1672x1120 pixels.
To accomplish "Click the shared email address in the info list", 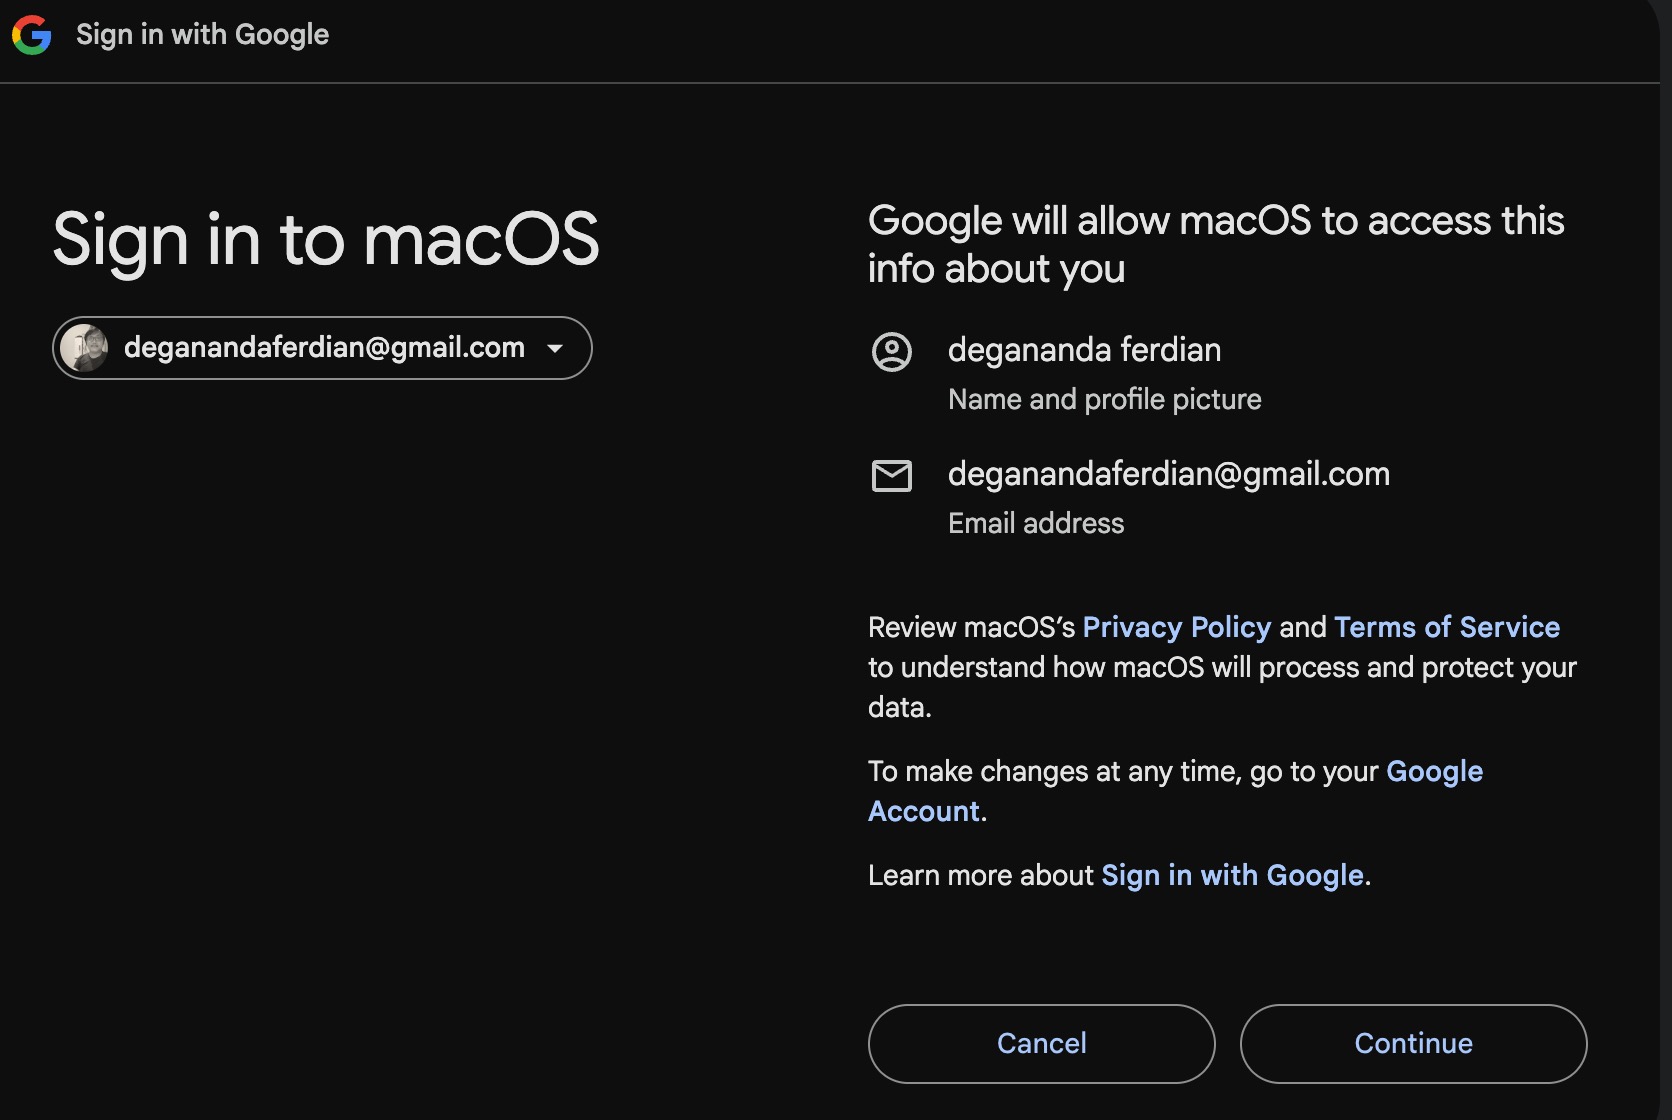I will click(x=1168, y=474).
